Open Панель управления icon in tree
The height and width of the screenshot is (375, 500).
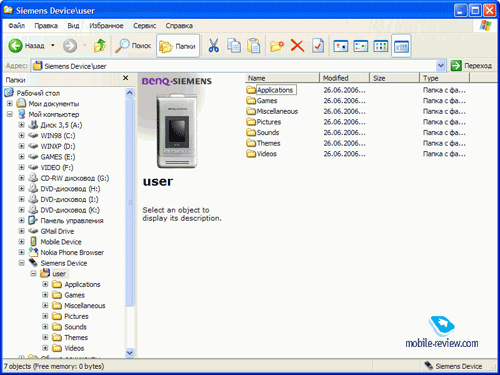(x=33, y=220)
